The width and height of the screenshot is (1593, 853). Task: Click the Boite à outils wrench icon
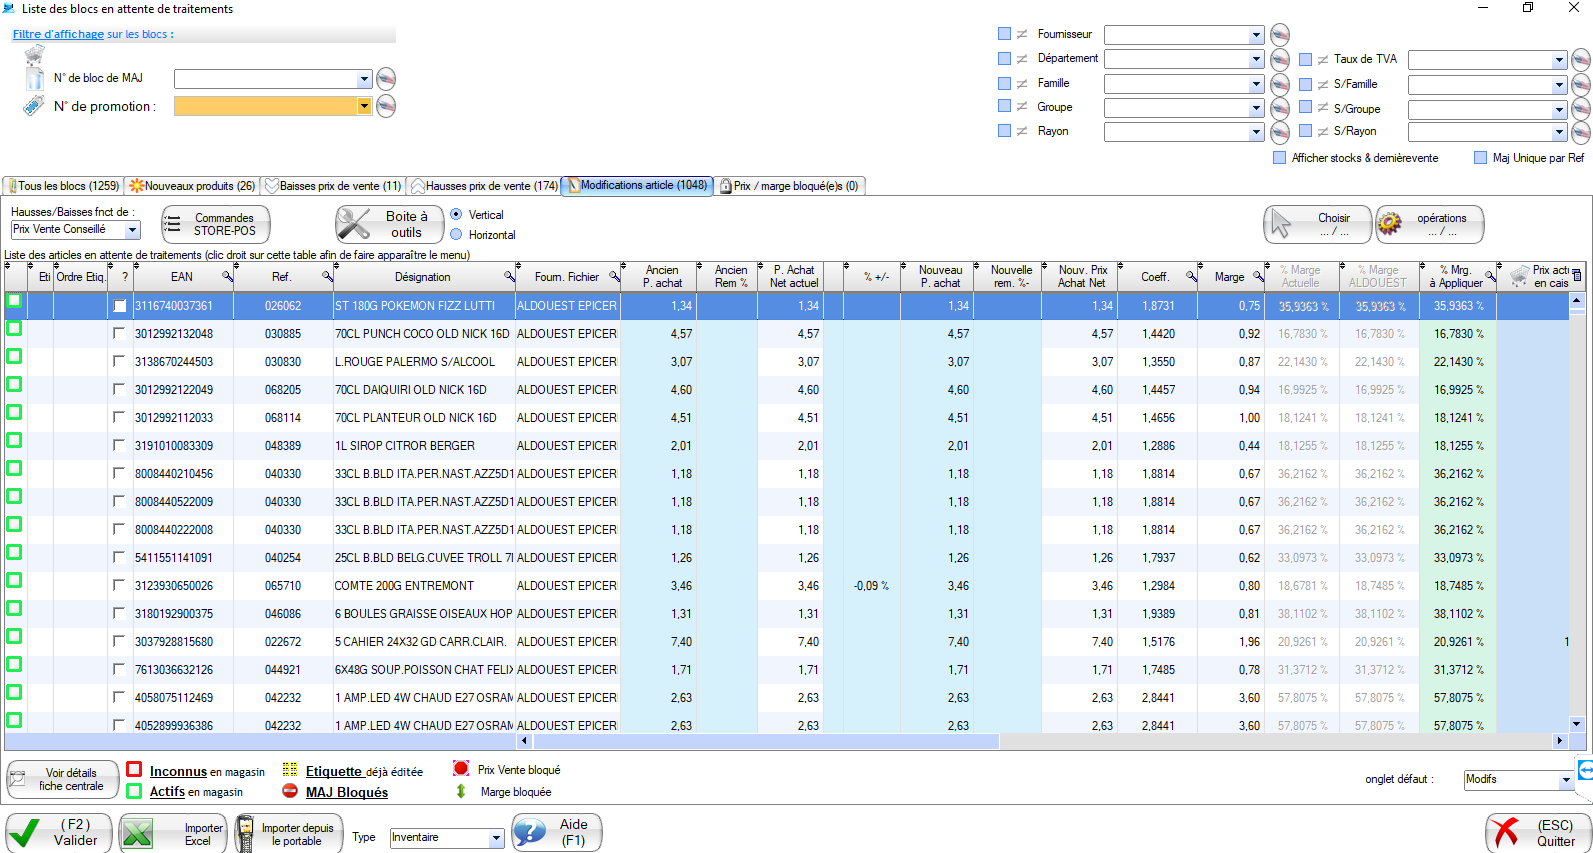coord(353,224)
